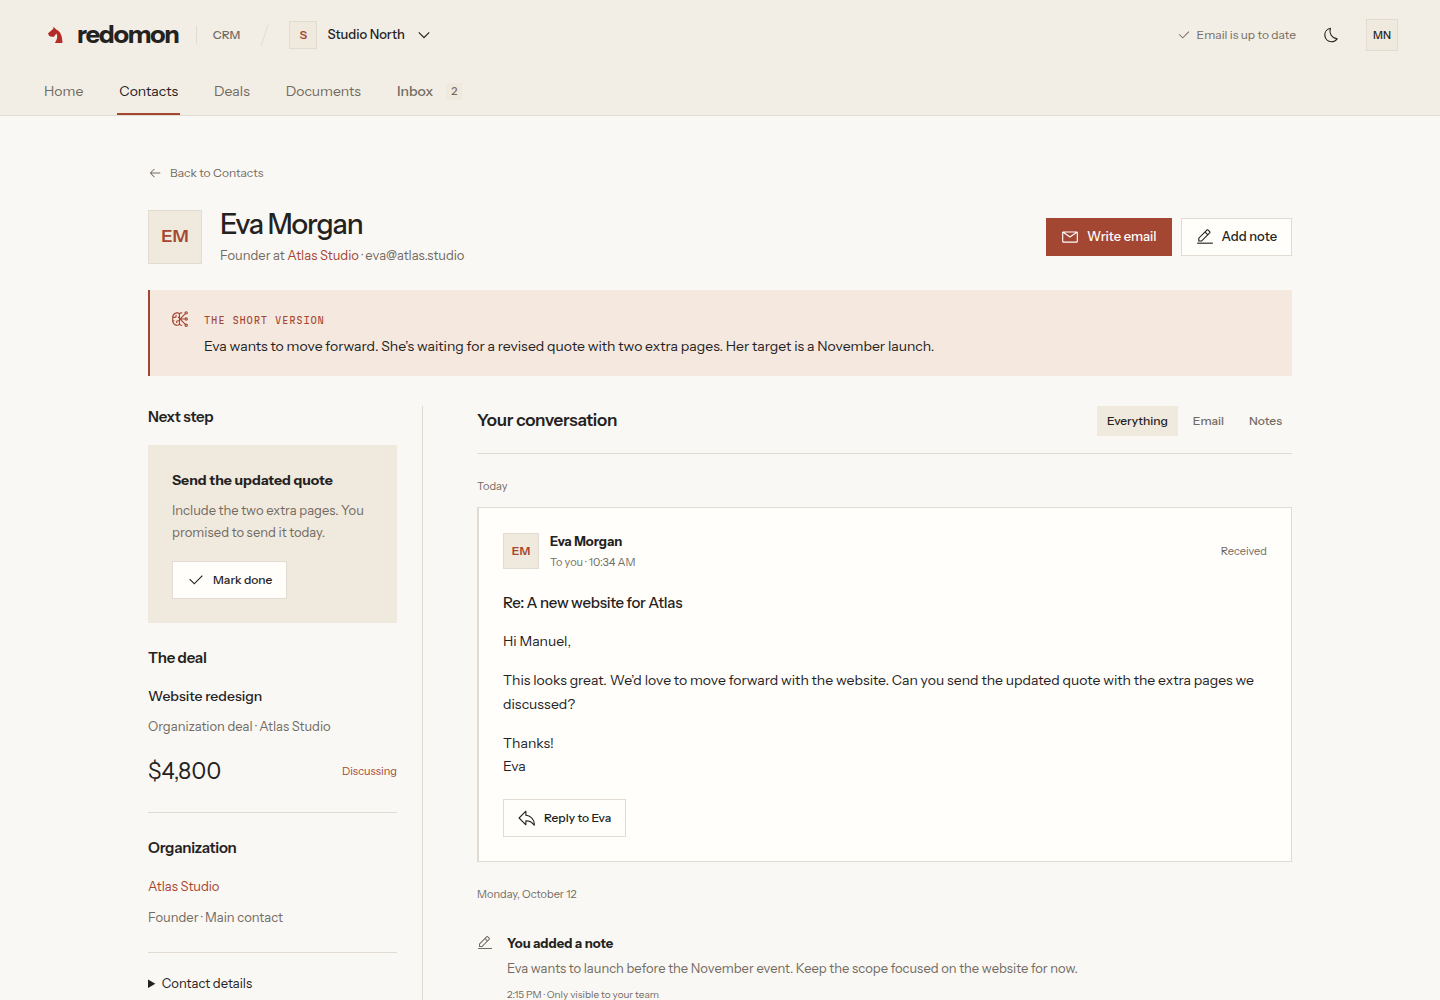Click the Inbox count badge 2

454,91
